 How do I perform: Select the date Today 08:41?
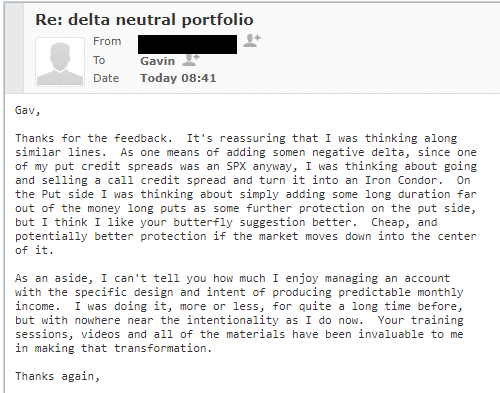pyautogui.click(x=178, y=78)
